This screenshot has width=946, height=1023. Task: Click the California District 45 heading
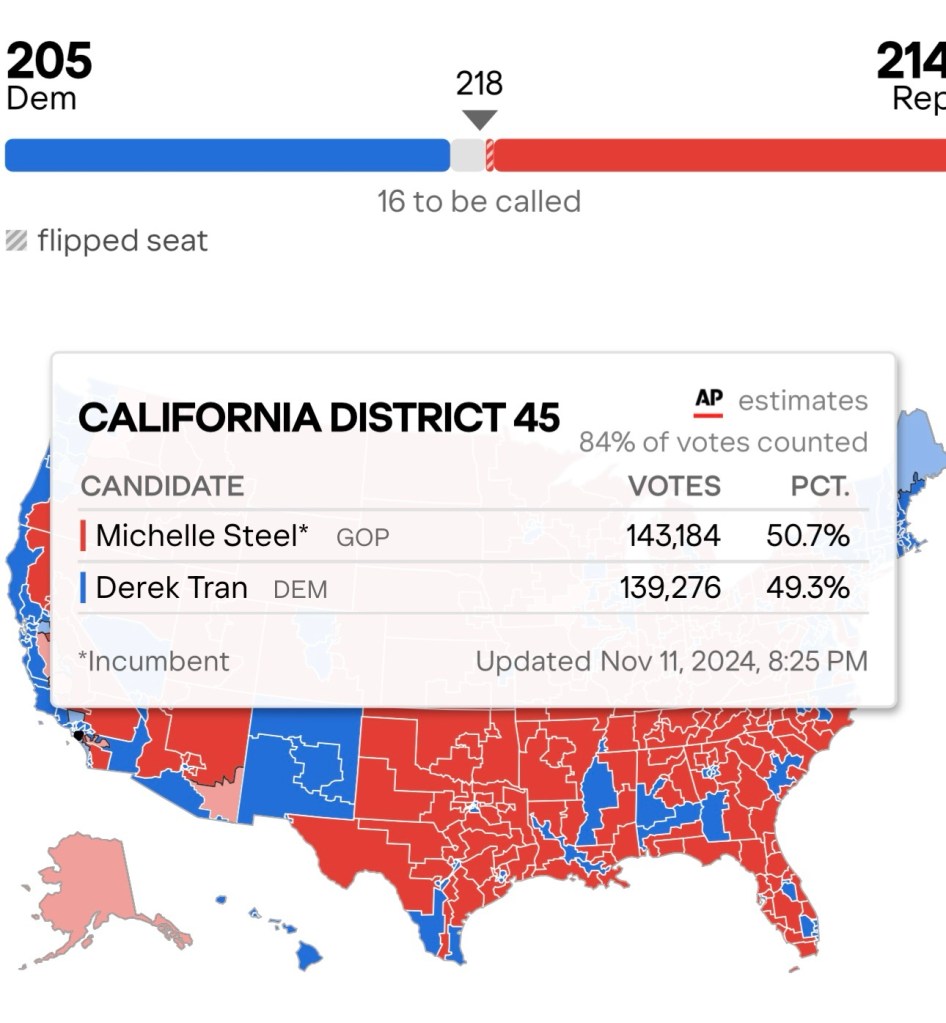point(319,418)
